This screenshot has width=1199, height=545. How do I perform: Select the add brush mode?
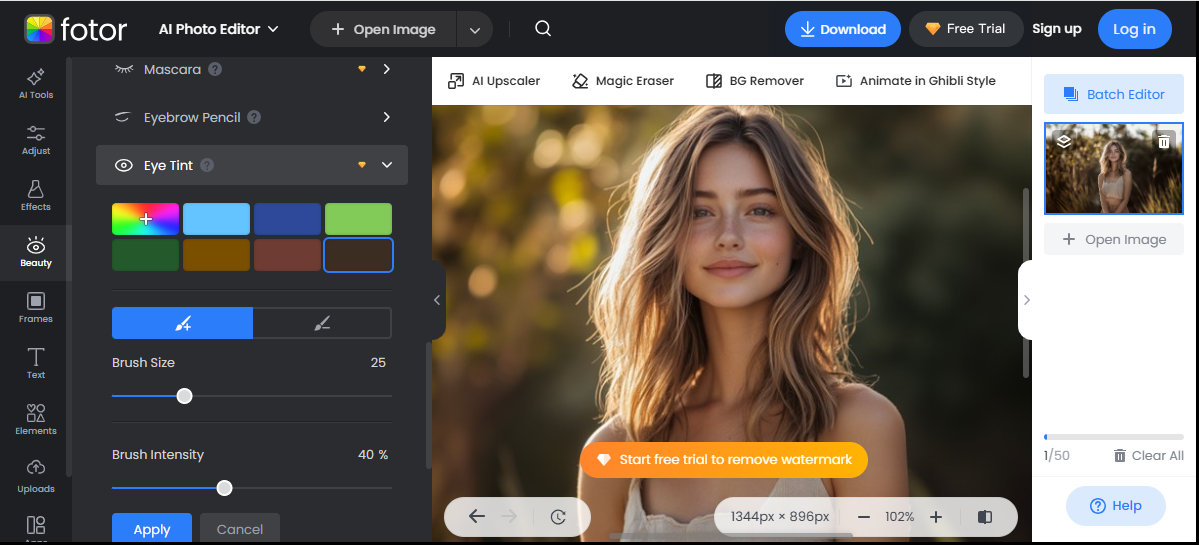click(183, 323)
